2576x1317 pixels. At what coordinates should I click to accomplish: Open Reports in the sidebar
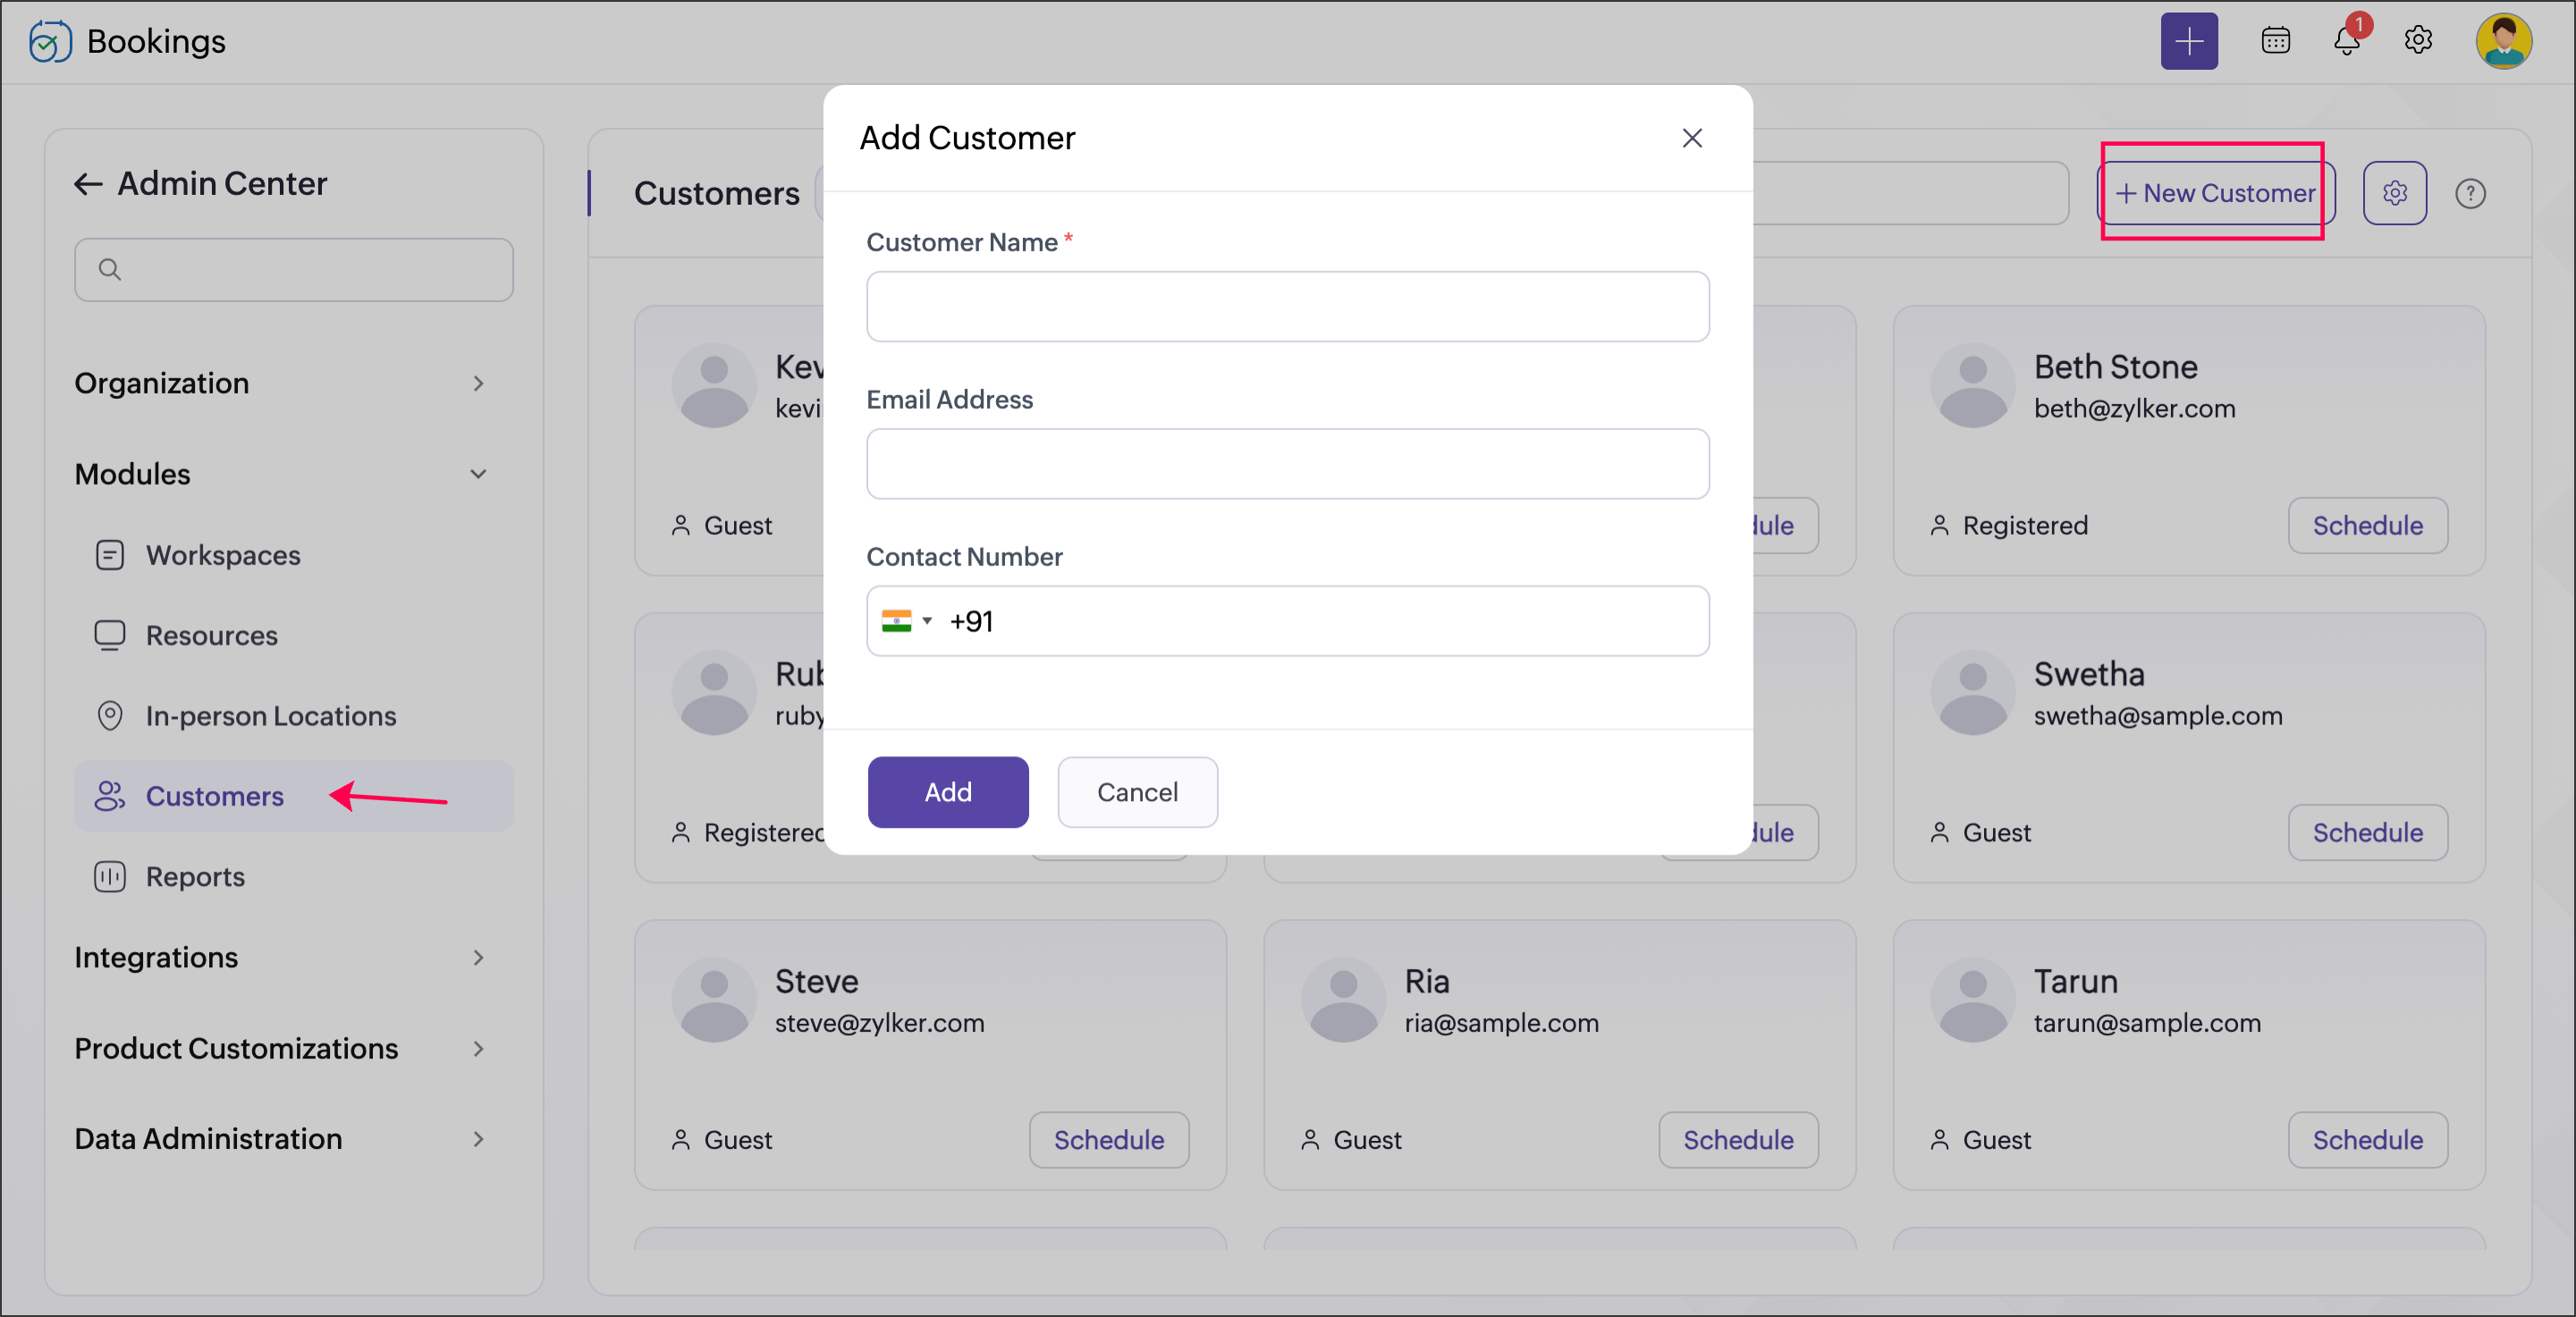[195, 877]
